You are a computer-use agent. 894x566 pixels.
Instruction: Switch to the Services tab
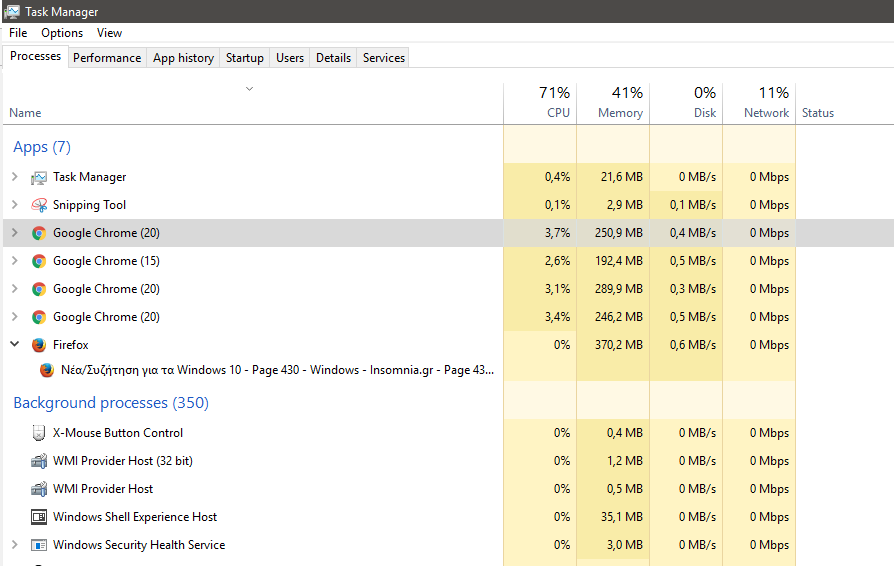pos(384,58)
